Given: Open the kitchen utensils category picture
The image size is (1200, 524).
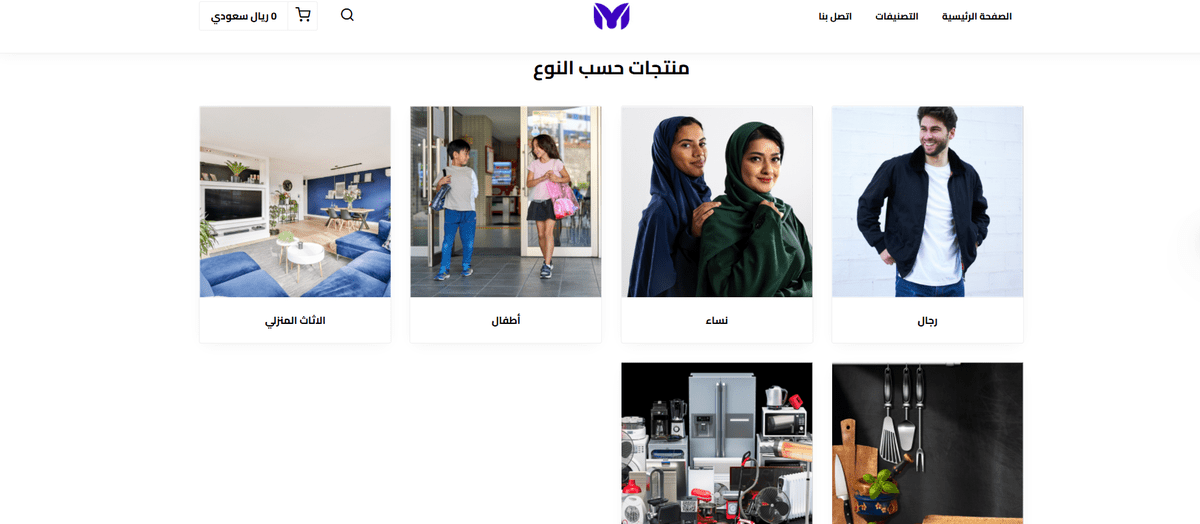Looking at the screenshot, I should 928,443.
